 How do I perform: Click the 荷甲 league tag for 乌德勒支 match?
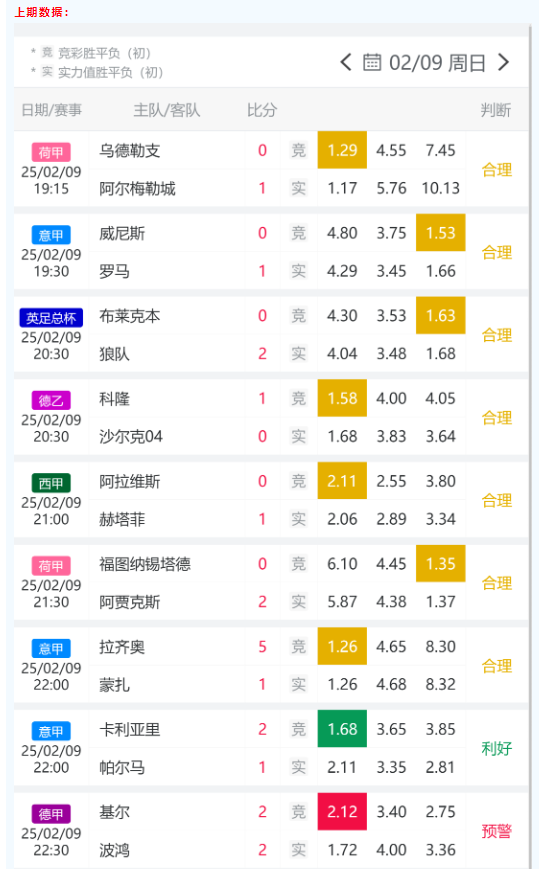51,152
